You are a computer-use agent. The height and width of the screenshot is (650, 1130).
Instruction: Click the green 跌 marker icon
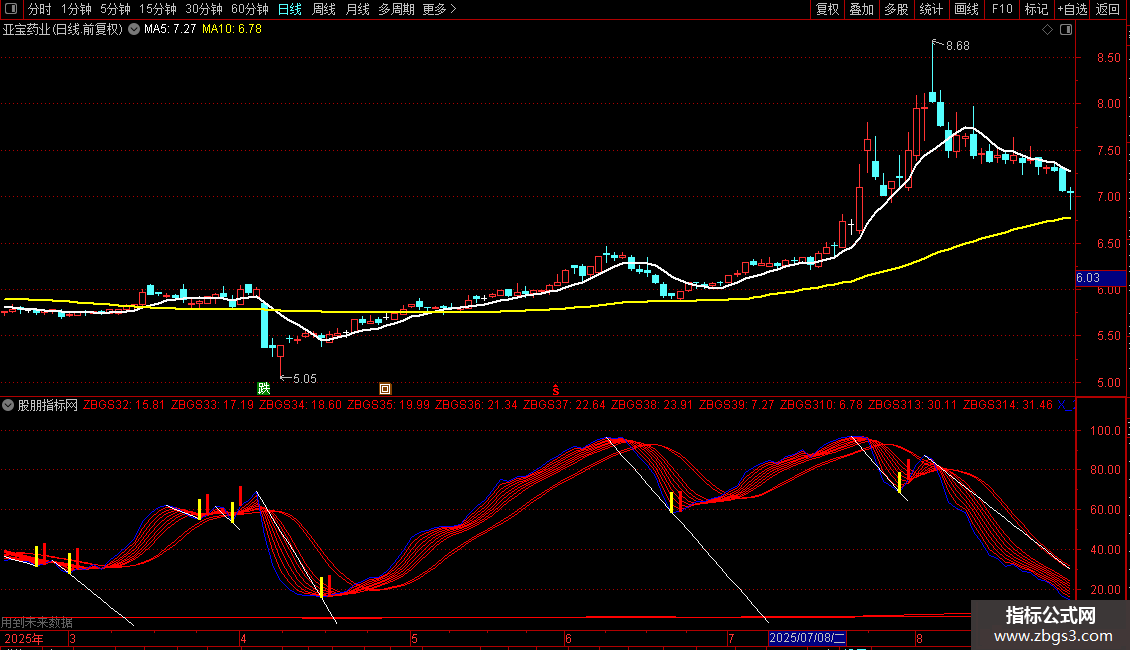[x=264, y=388]
